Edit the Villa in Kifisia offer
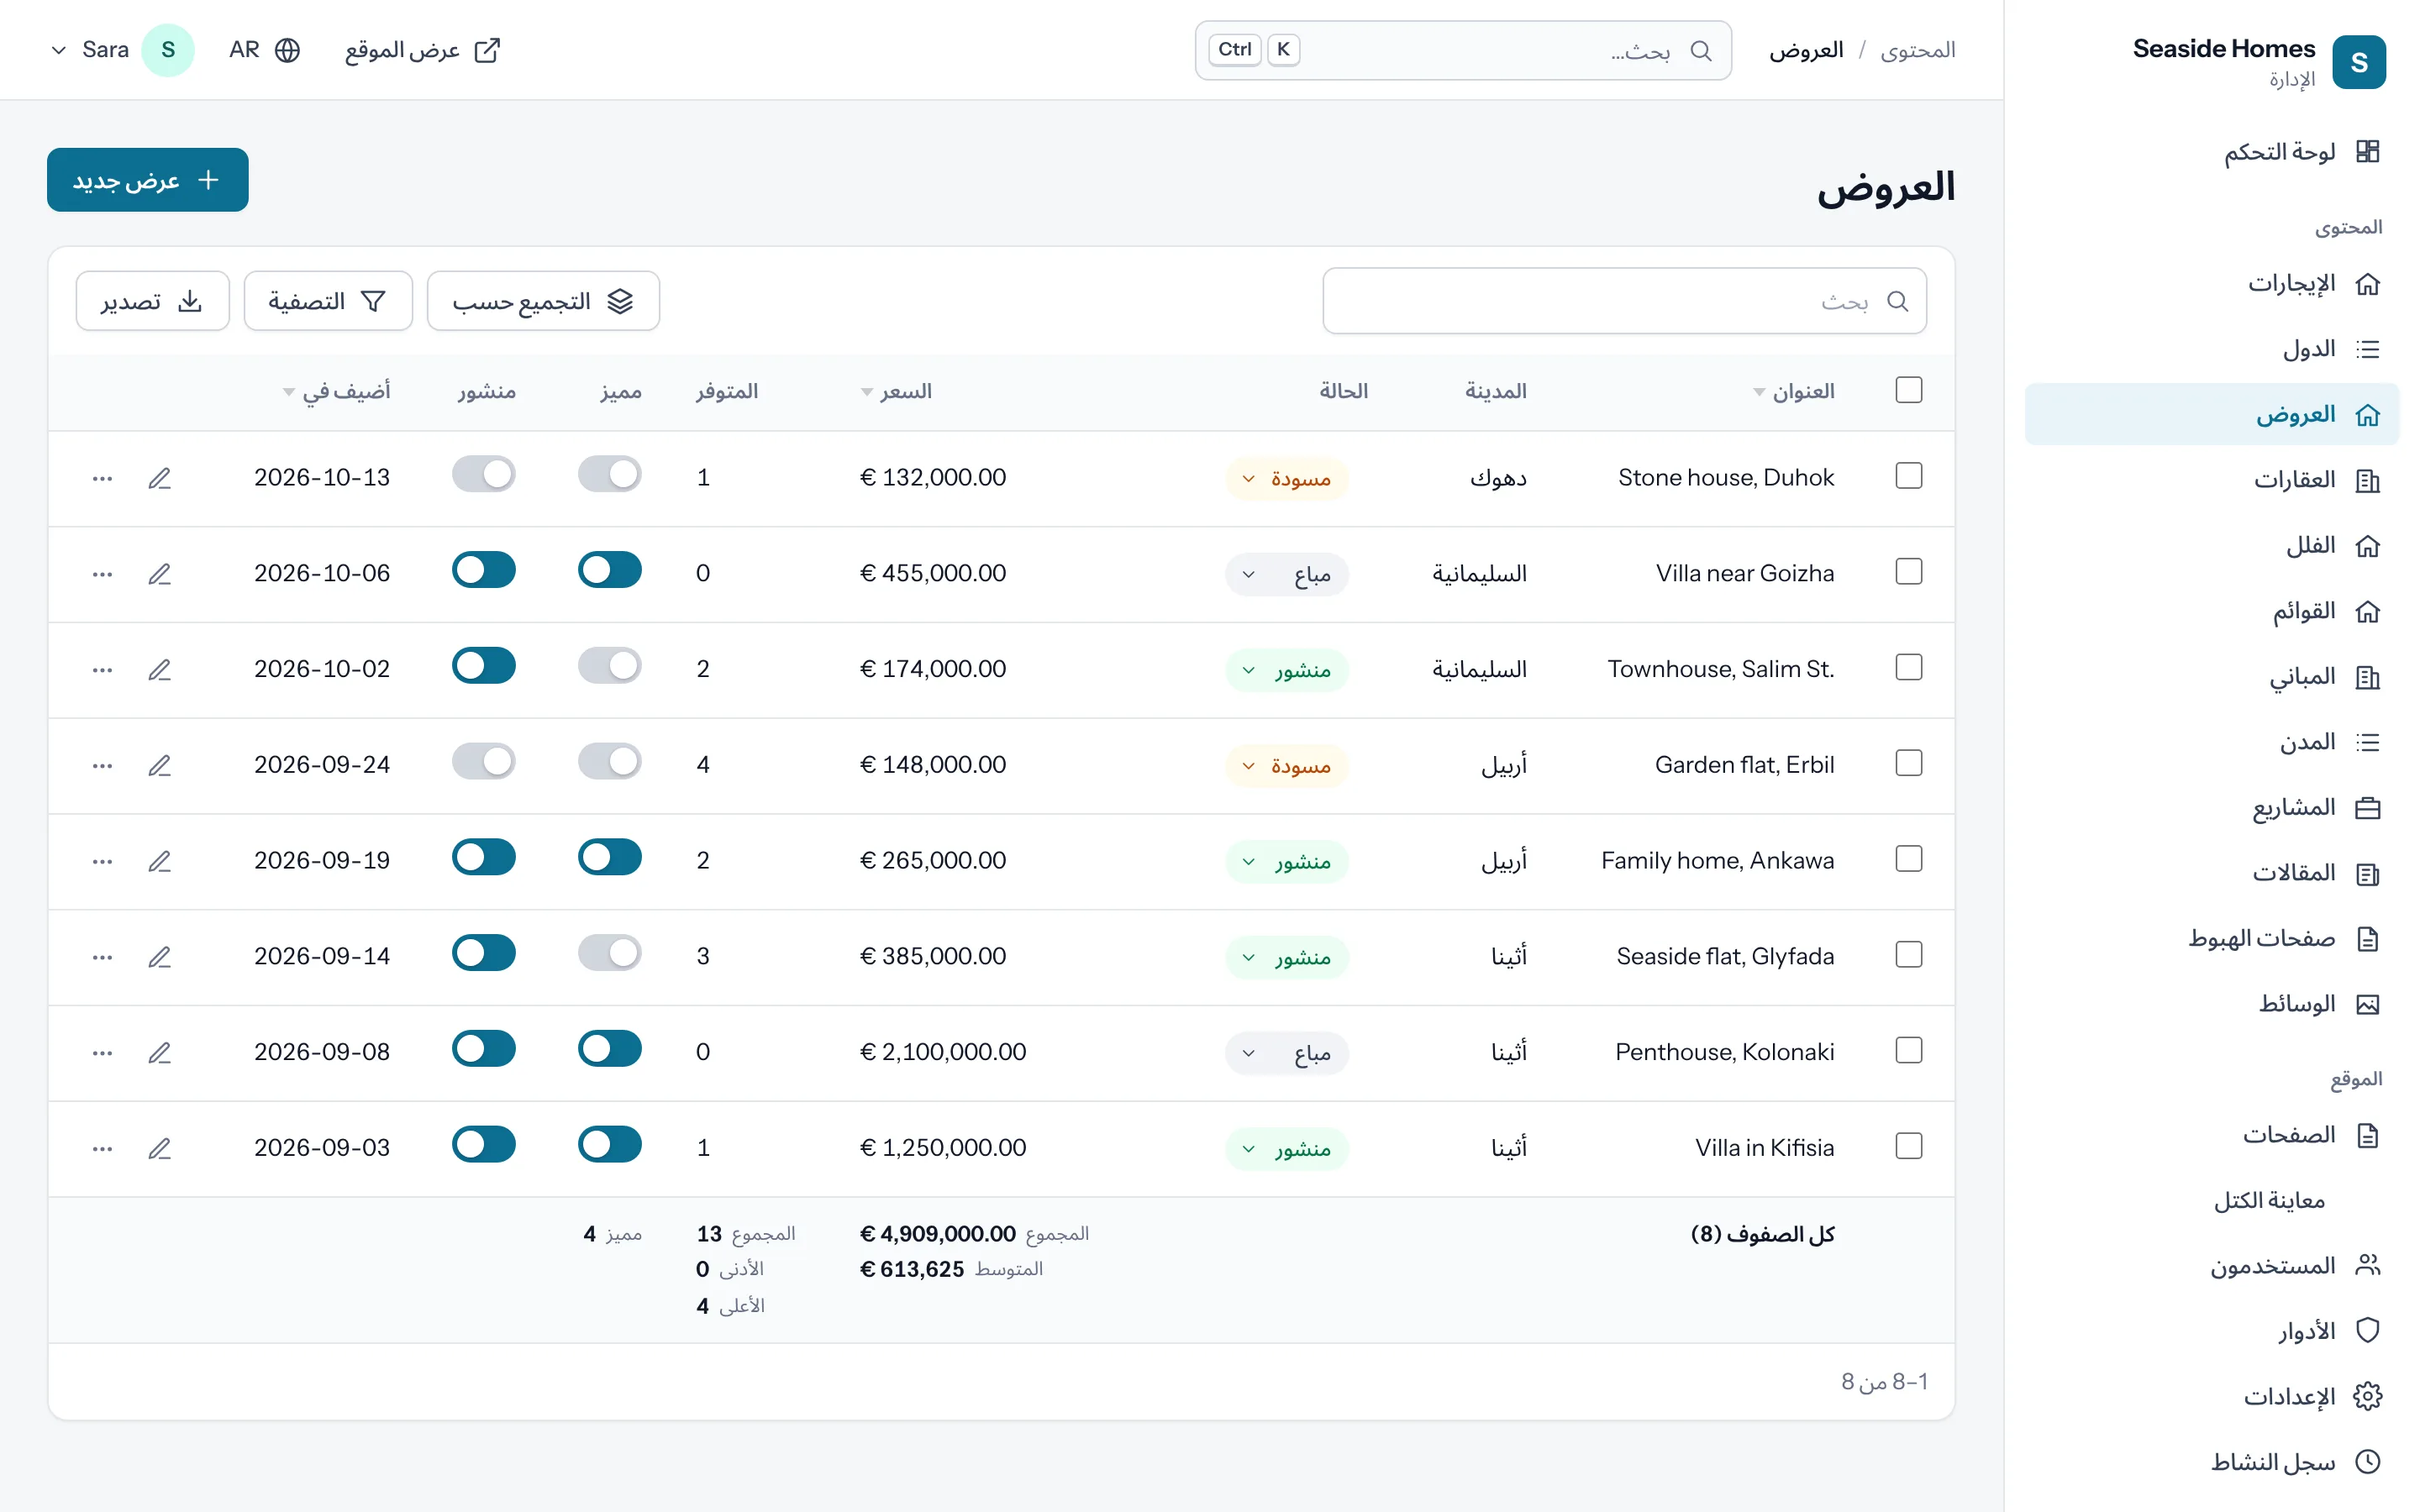Screen dimensions: 2420x1512 click(x=160, y=1149)
